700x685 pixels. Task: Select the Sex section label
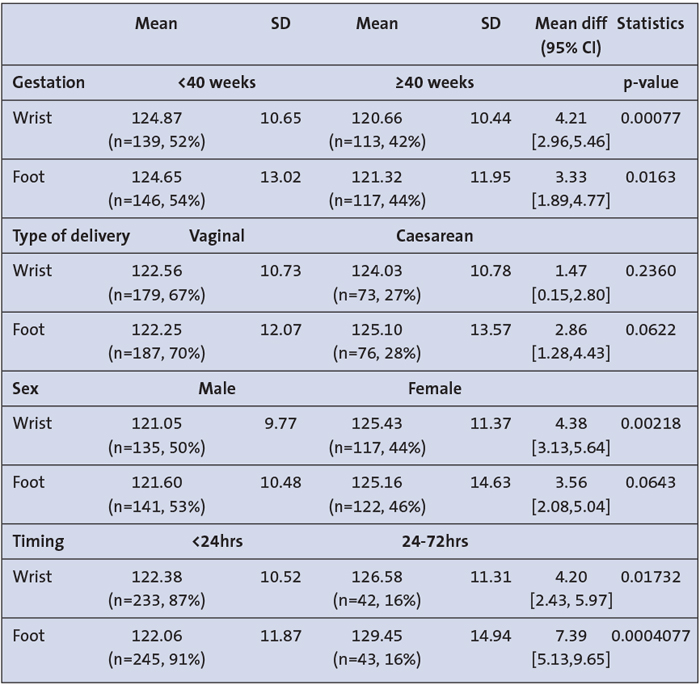tap(27, 388)
